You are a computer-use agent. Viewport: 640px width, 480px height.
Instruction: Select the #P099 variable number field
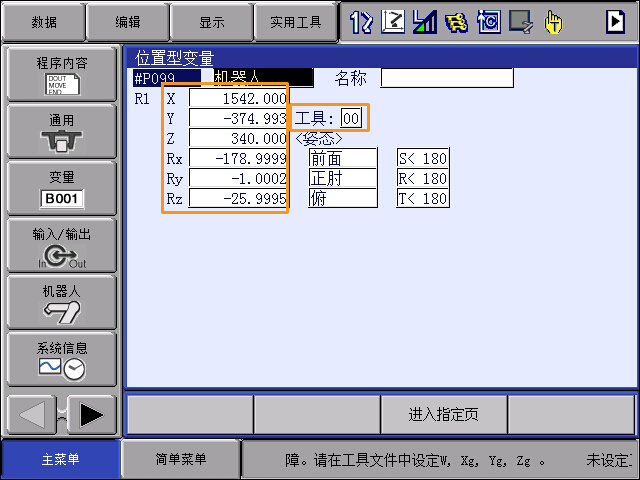point(167,78)
